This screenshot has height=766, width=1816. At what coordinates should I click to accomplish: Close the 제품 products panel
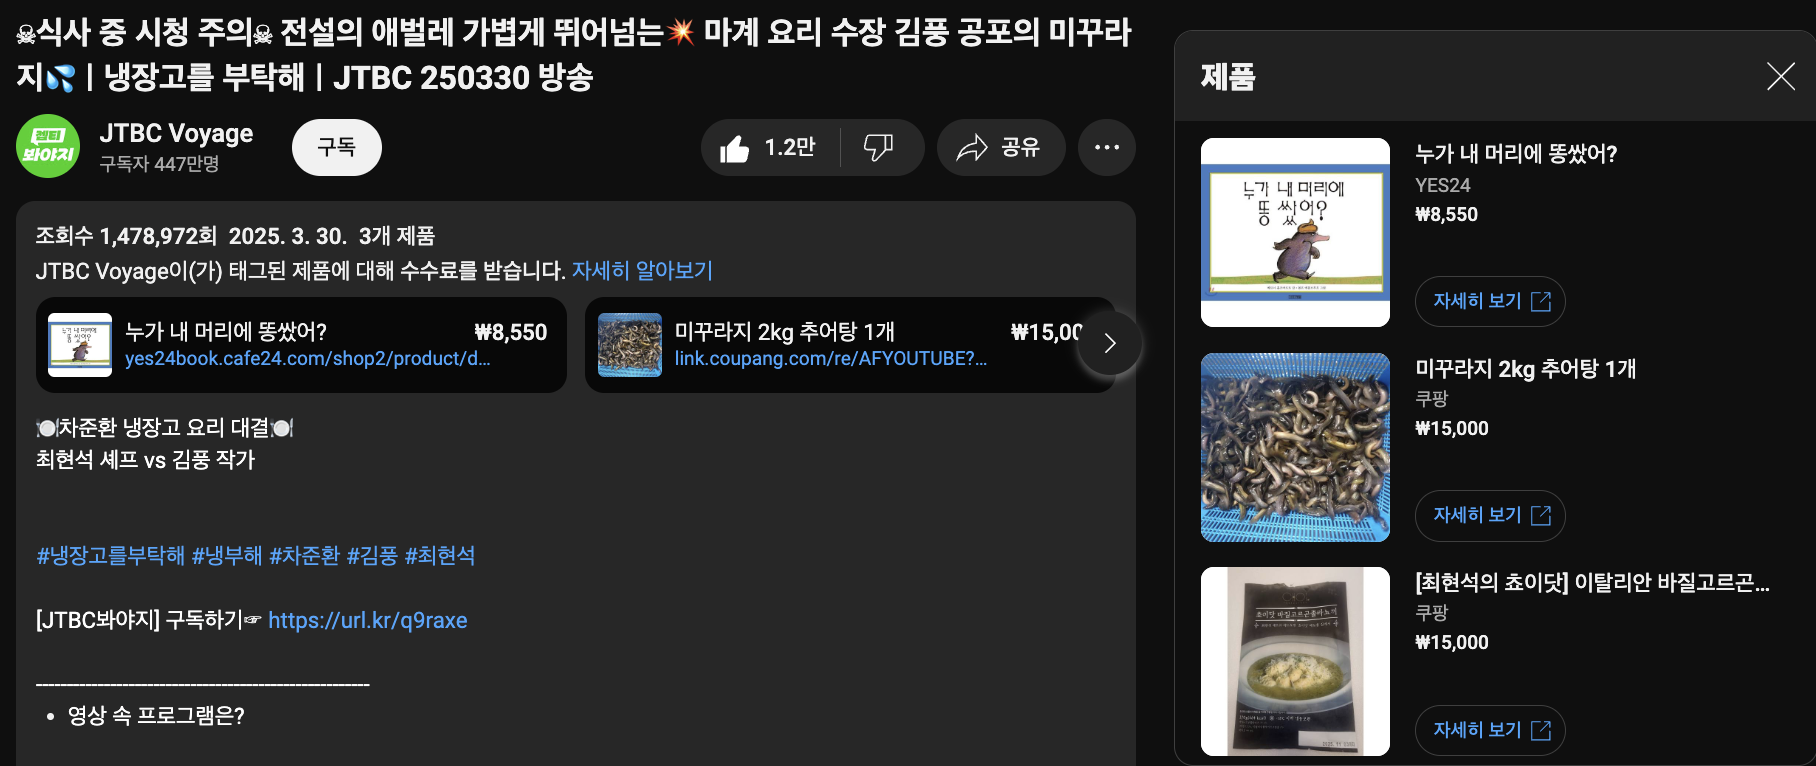point(1780,76)
